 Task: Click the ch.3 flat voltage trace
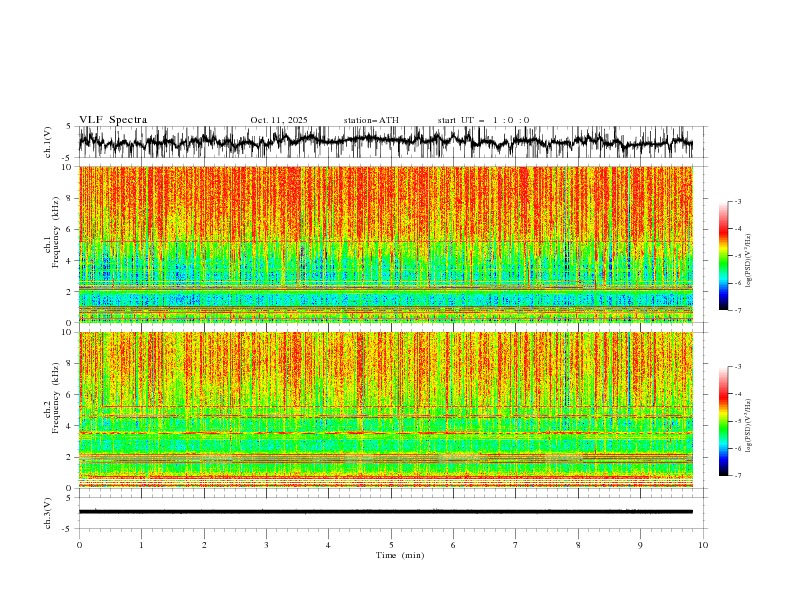386,512
